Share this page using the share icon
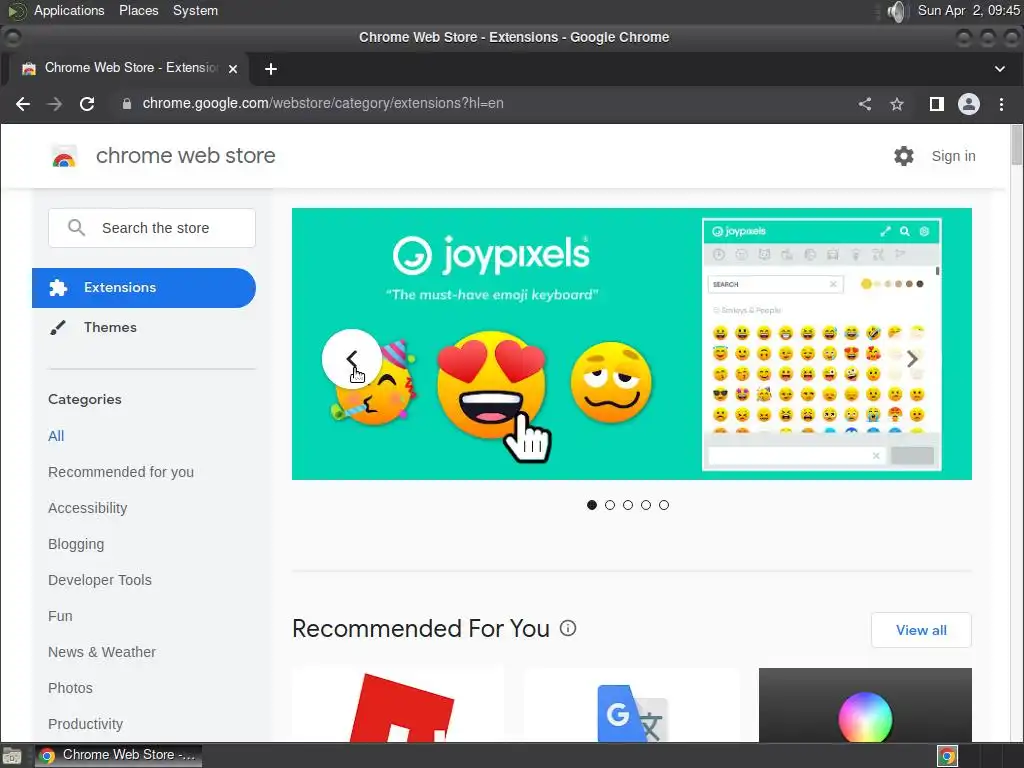 click(865, 104)
